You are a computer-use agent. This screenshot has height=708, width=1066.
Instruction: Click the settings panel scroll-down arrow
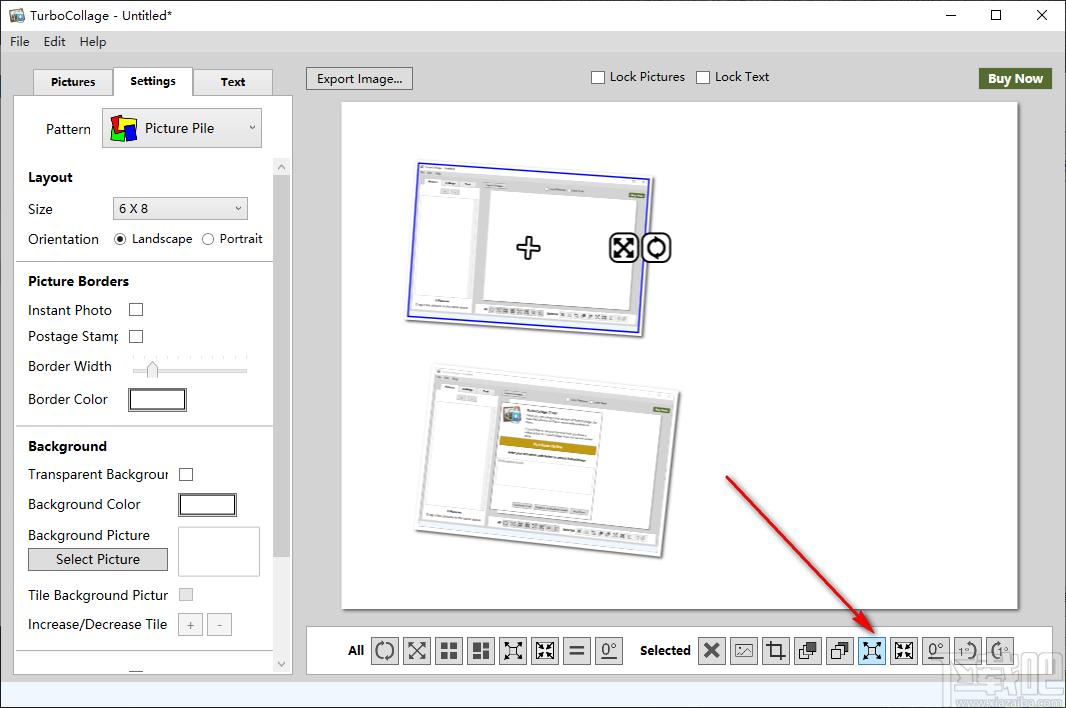click(281, 664)
